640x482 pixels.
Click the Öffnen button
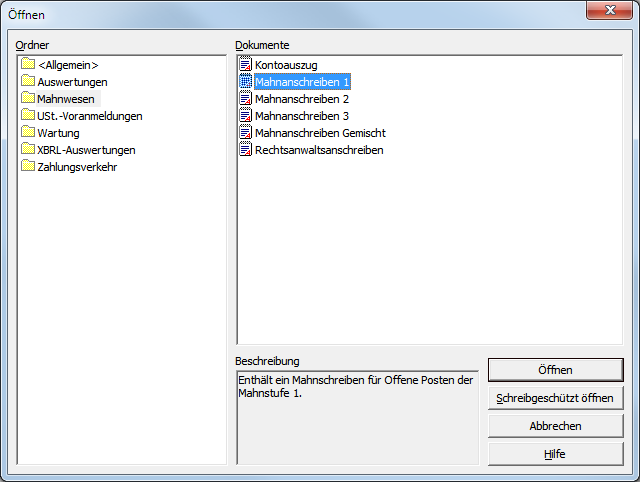556,370
